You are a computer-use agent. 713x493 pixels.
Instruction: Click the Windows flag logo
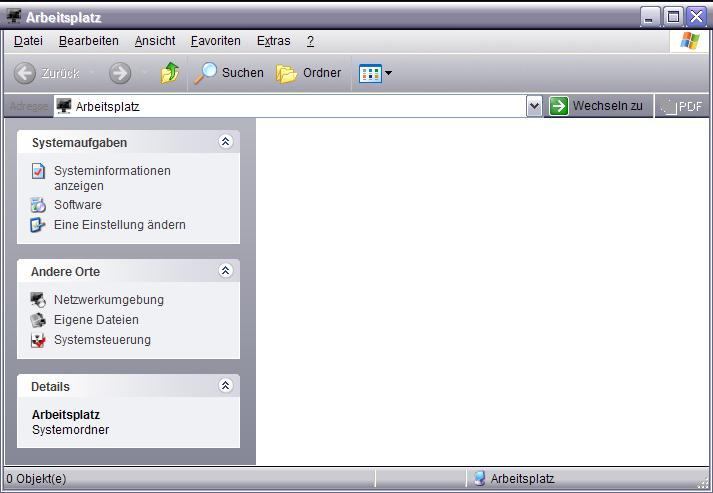pos(689,41)
